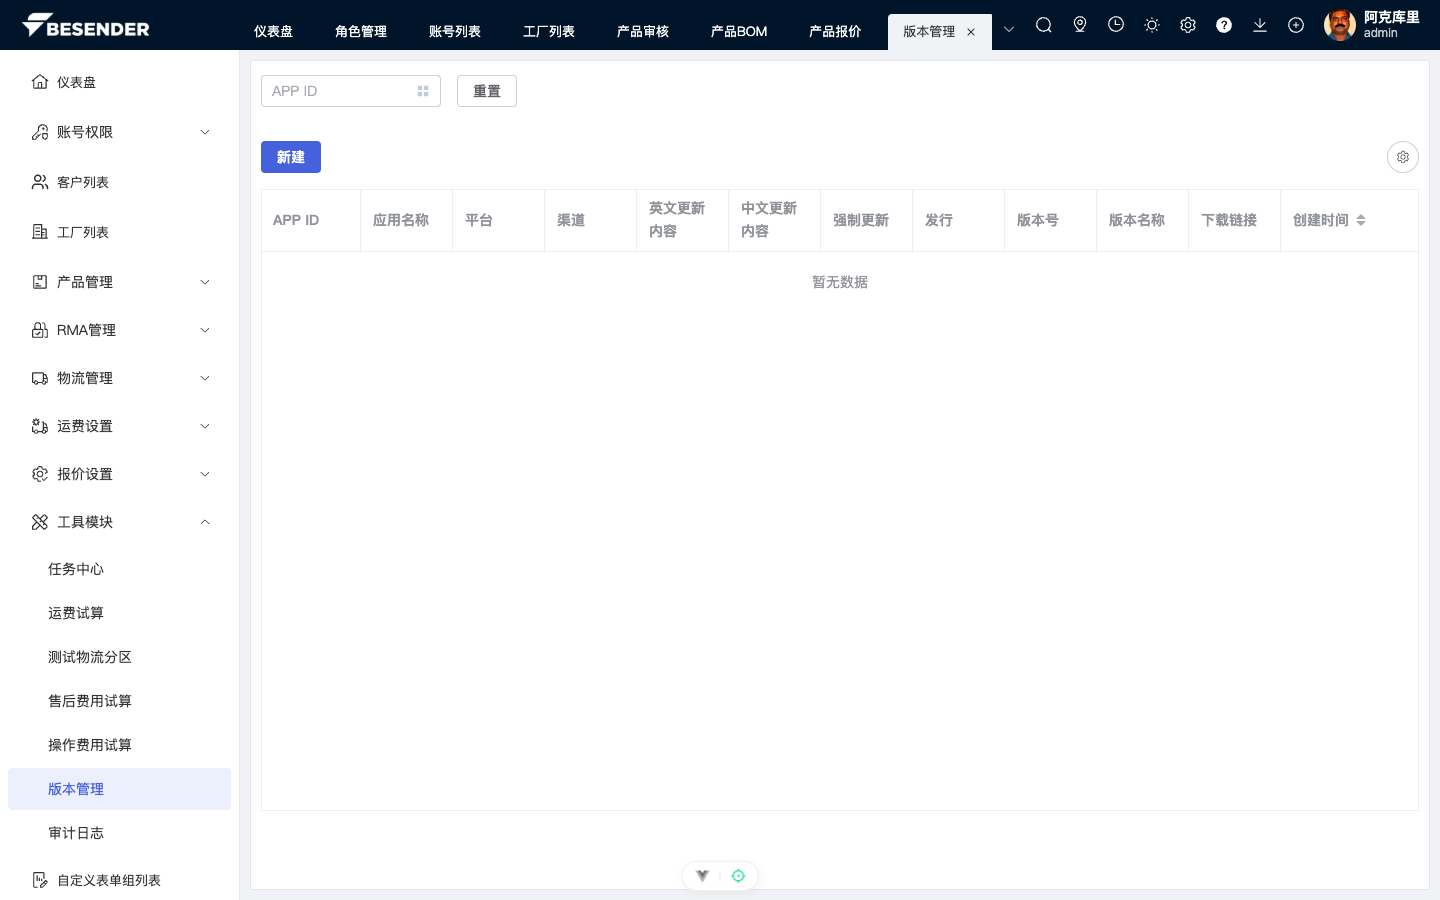Screen dimensions: 1440x900
Task: Switch to the 产品BOM tab
Action: click(739, 32)
